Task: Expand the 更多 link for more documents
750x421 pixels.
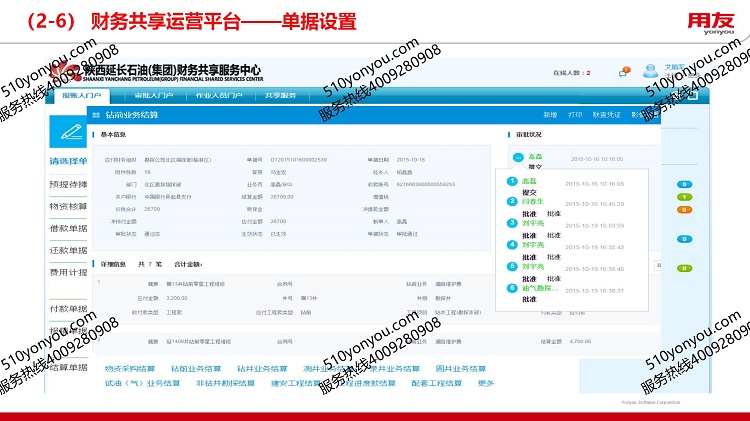Action: (x=486, y=383)
